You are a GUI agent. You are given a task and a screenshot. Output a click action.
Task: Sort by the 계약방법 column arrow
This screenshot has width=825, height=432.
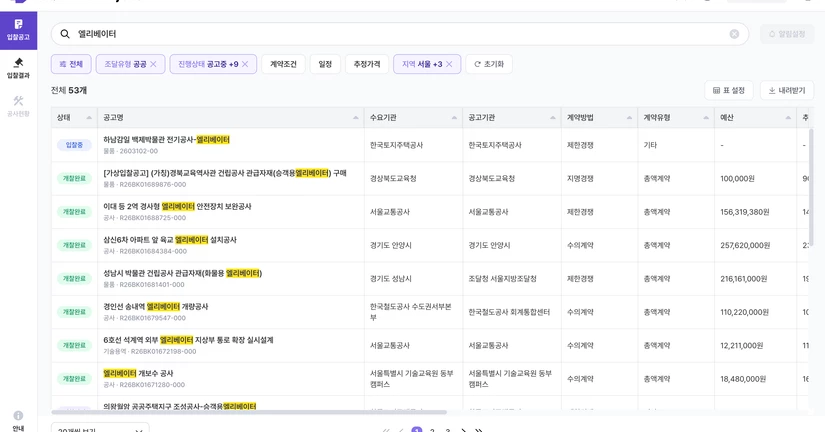click(629, 117)
